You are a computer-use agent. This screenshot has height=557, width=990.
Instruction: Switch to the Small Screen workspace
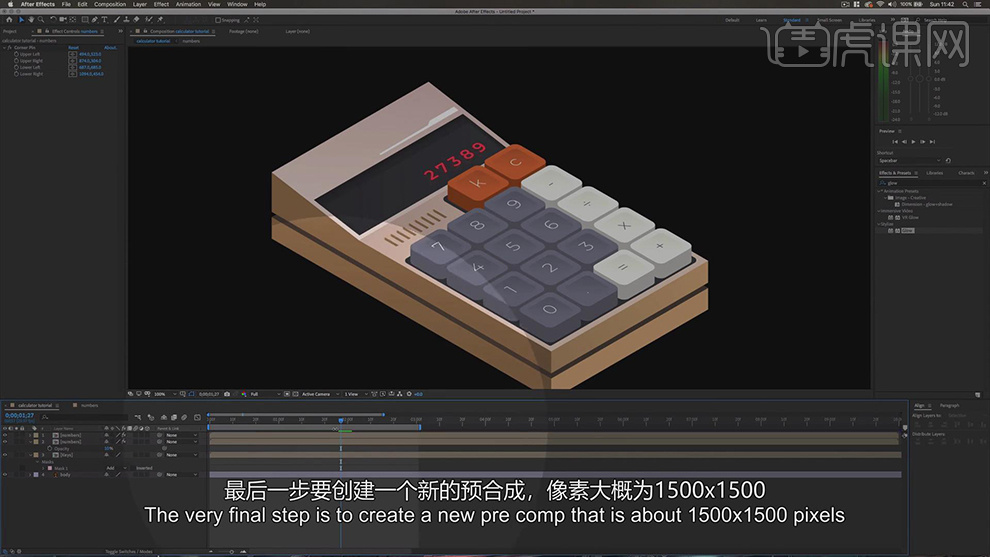(x=830, y=20)
